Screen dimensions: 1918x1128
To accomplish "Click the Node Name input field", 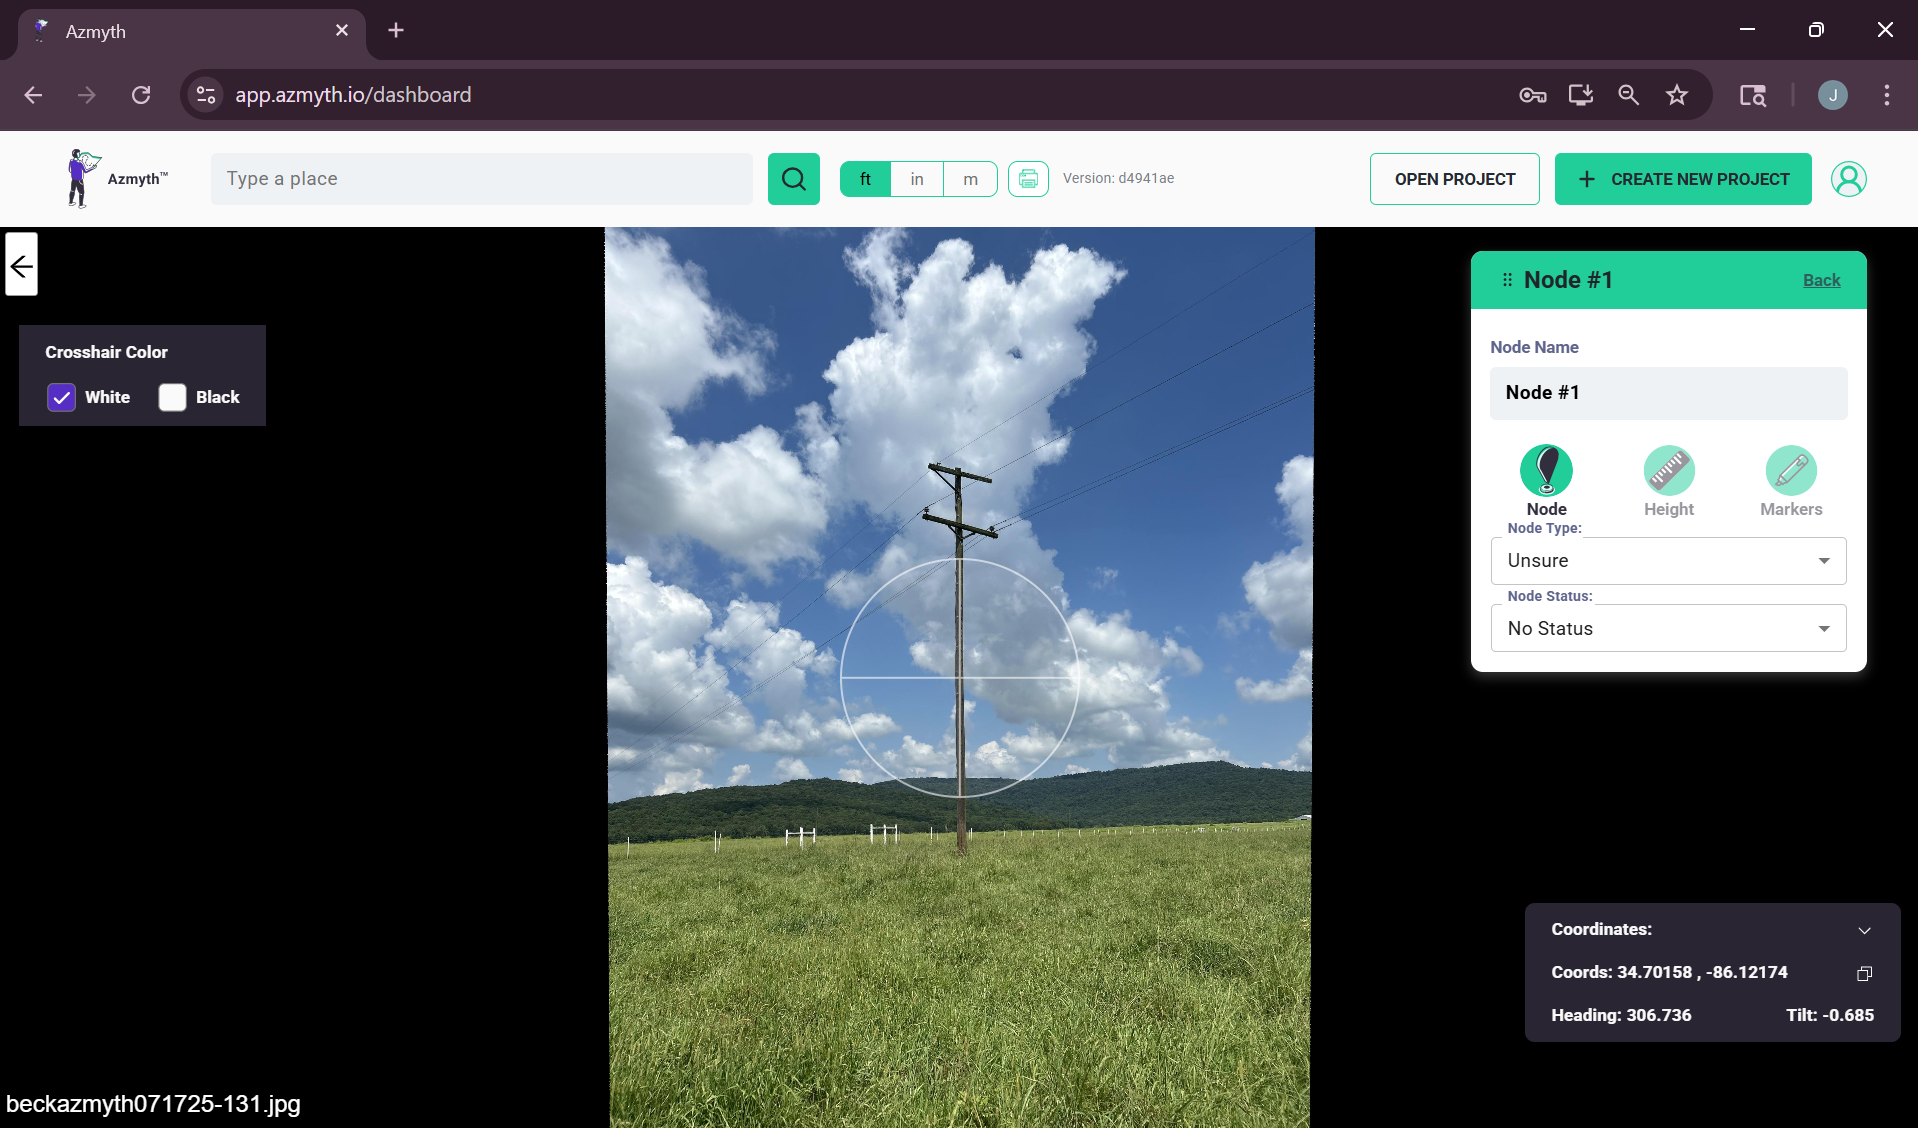I will click(x=1668, y=393).
